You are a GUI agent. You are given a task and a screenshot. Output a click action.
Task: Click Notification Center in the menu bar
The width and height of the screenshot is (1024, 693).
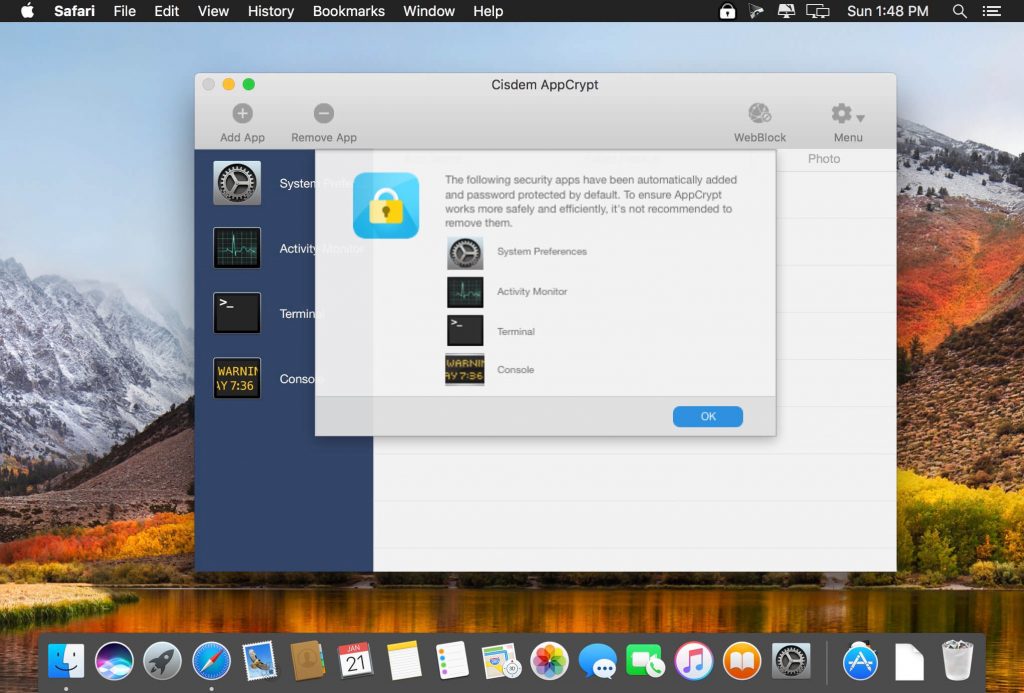click(x=992, y=11)
